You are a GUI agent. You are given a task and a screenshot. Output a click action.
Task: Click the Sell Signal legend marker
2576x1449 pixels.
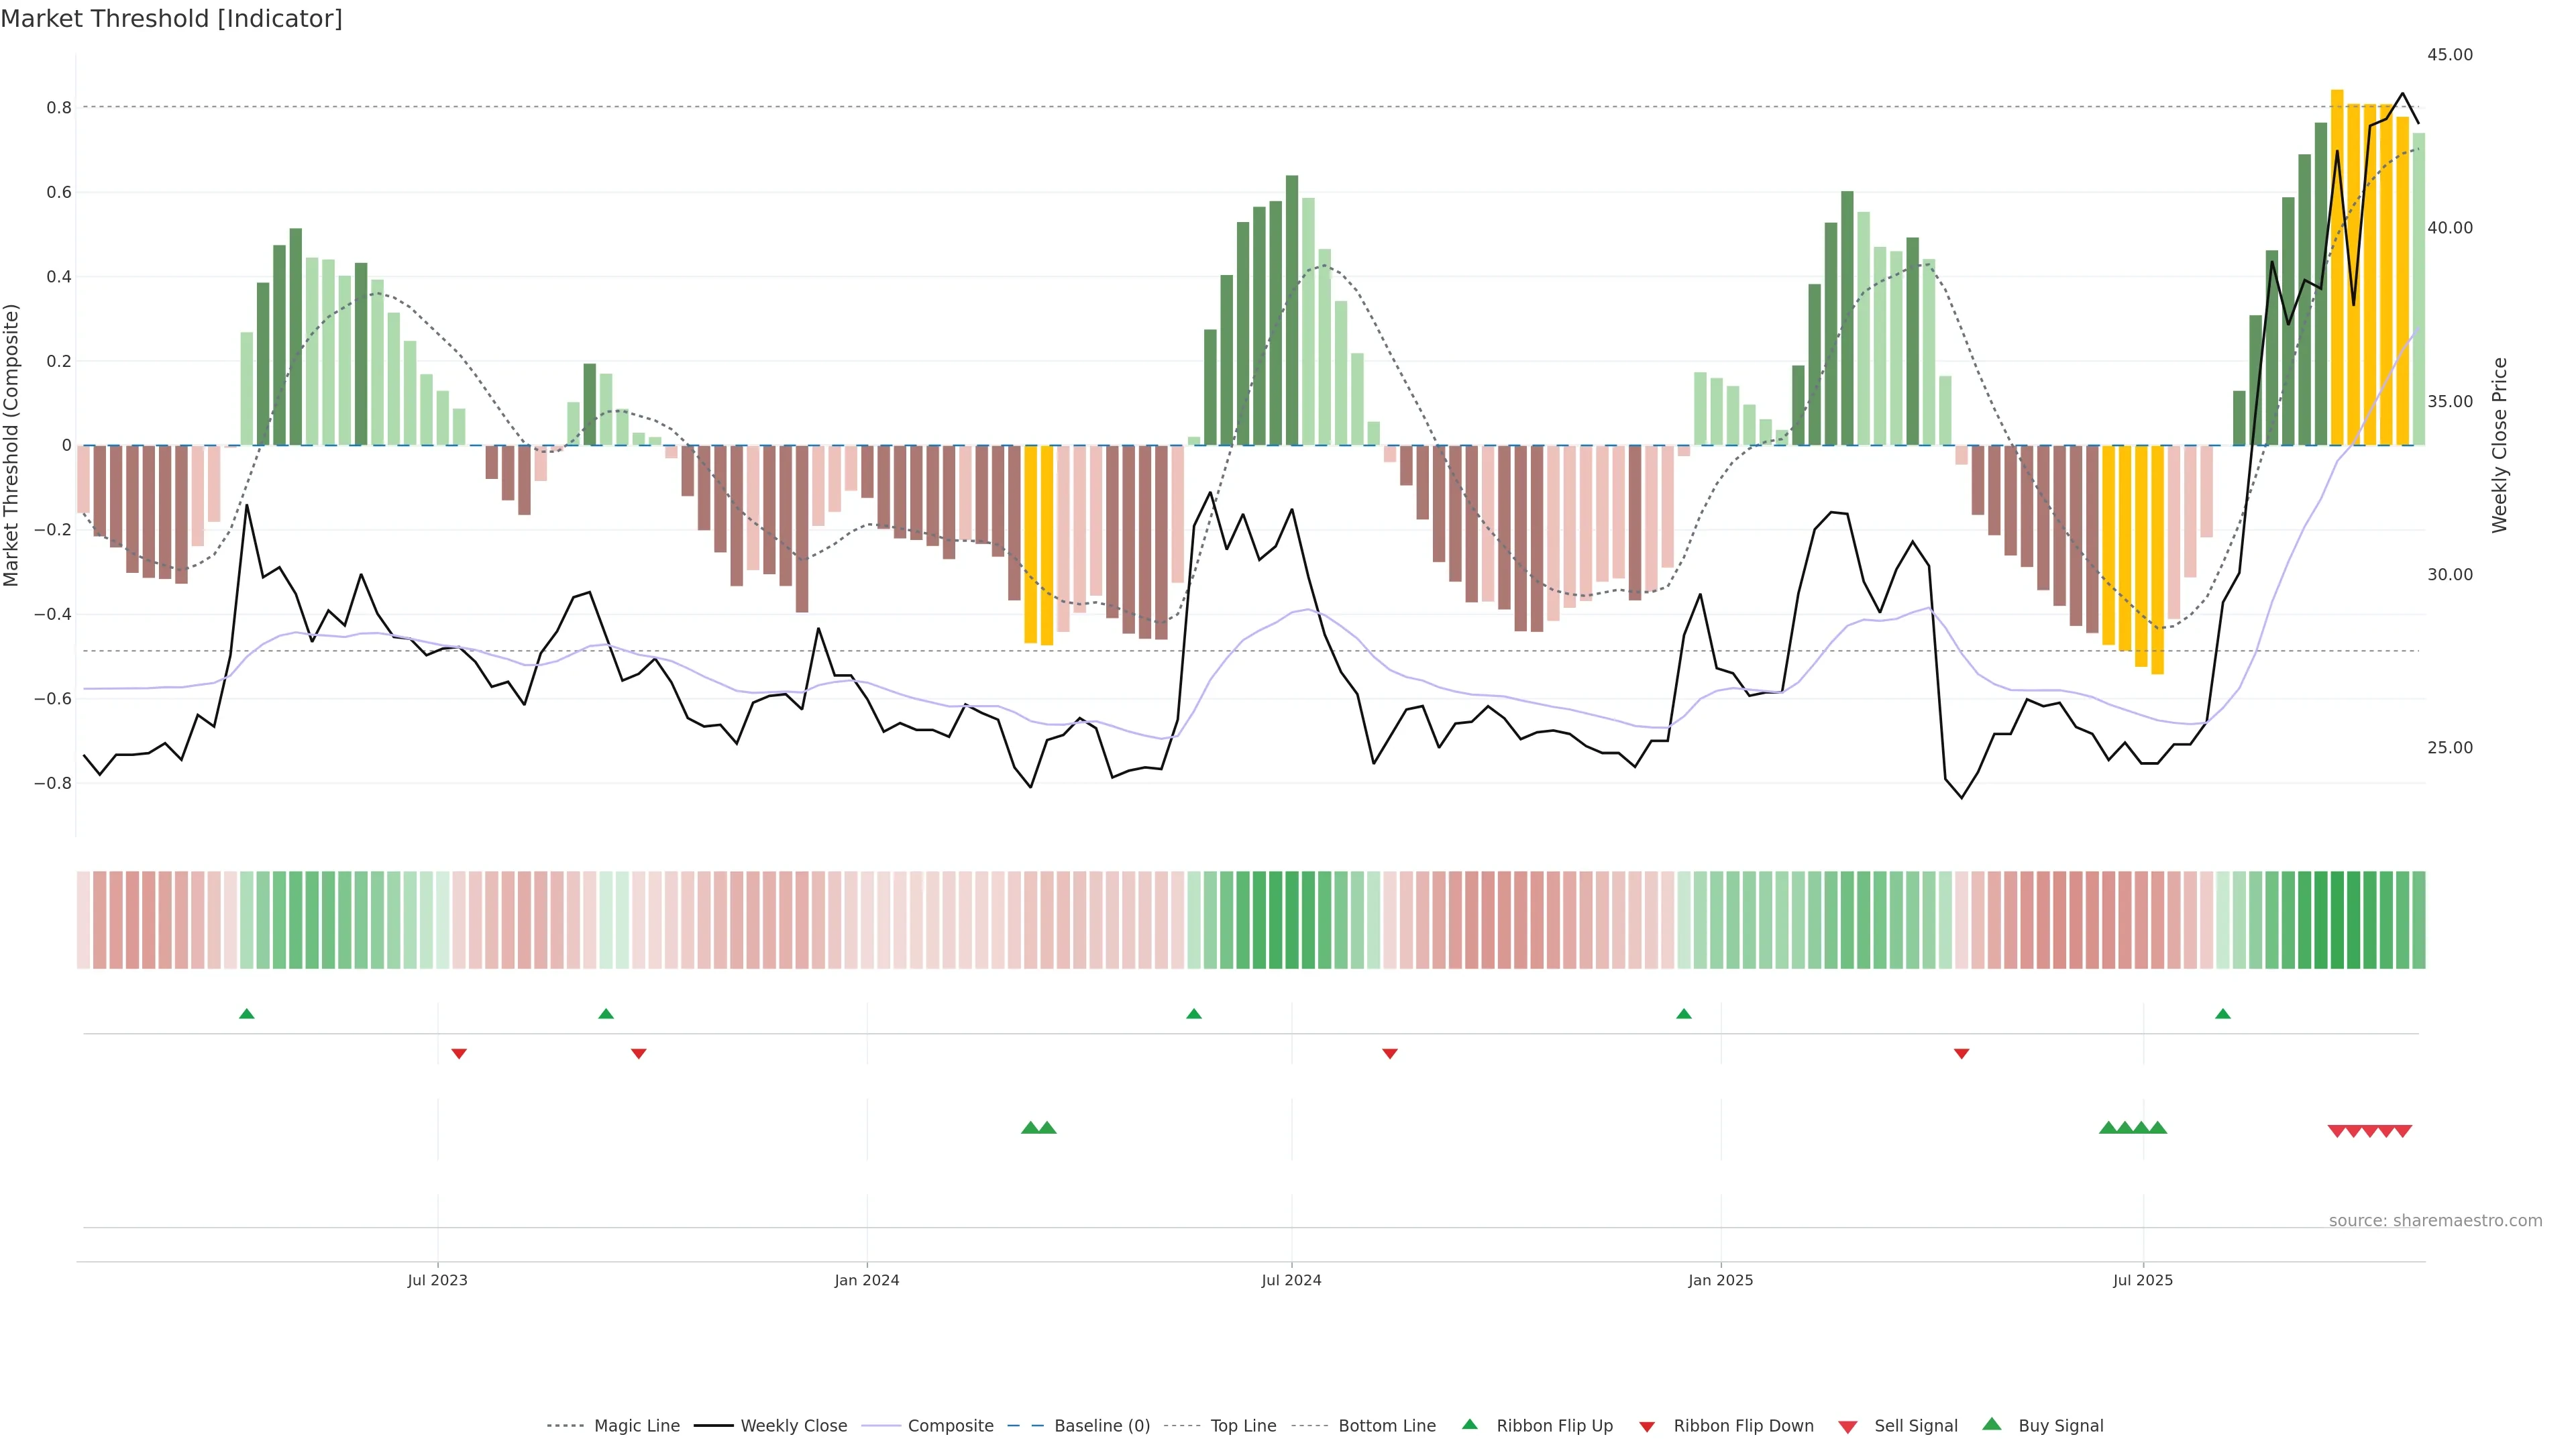[x=1848, y=1426]
